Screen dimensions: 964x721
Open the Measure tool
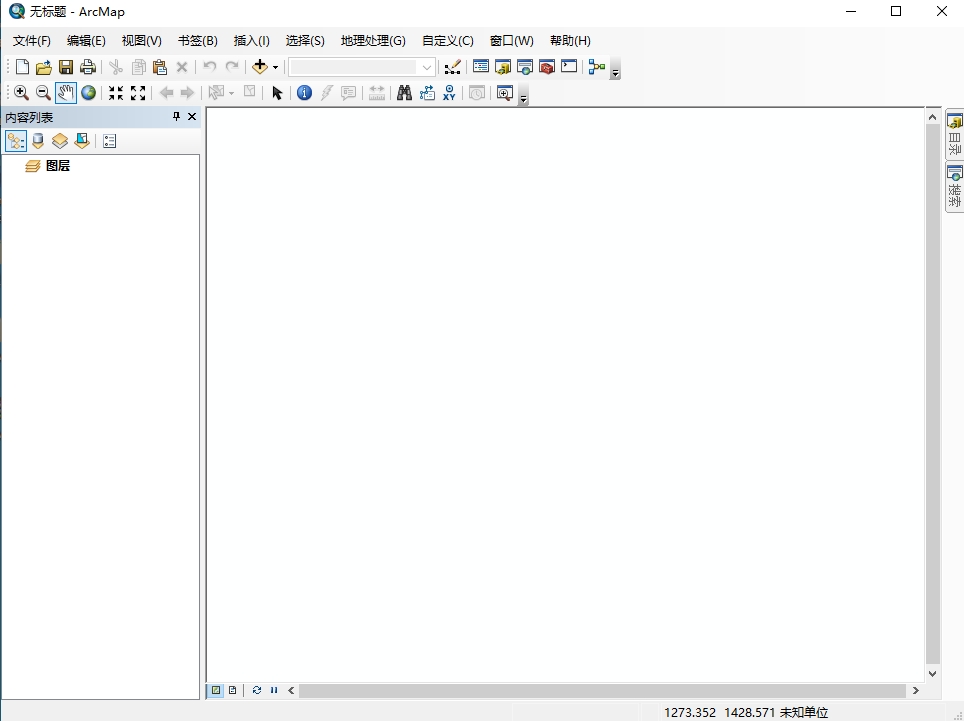coord(376,92)
